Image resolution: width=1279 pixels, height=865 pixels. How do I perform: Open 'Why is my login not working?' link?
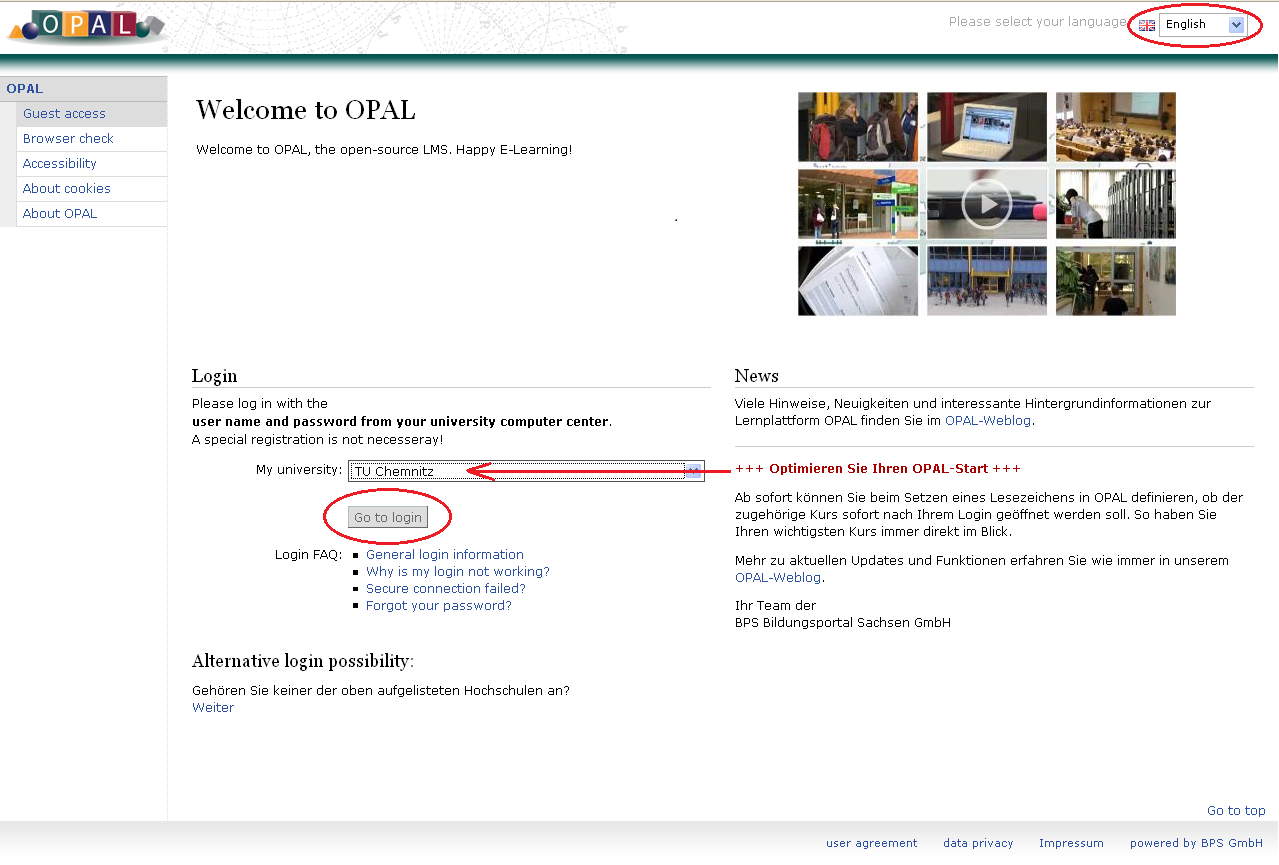[x=458, y=572]
